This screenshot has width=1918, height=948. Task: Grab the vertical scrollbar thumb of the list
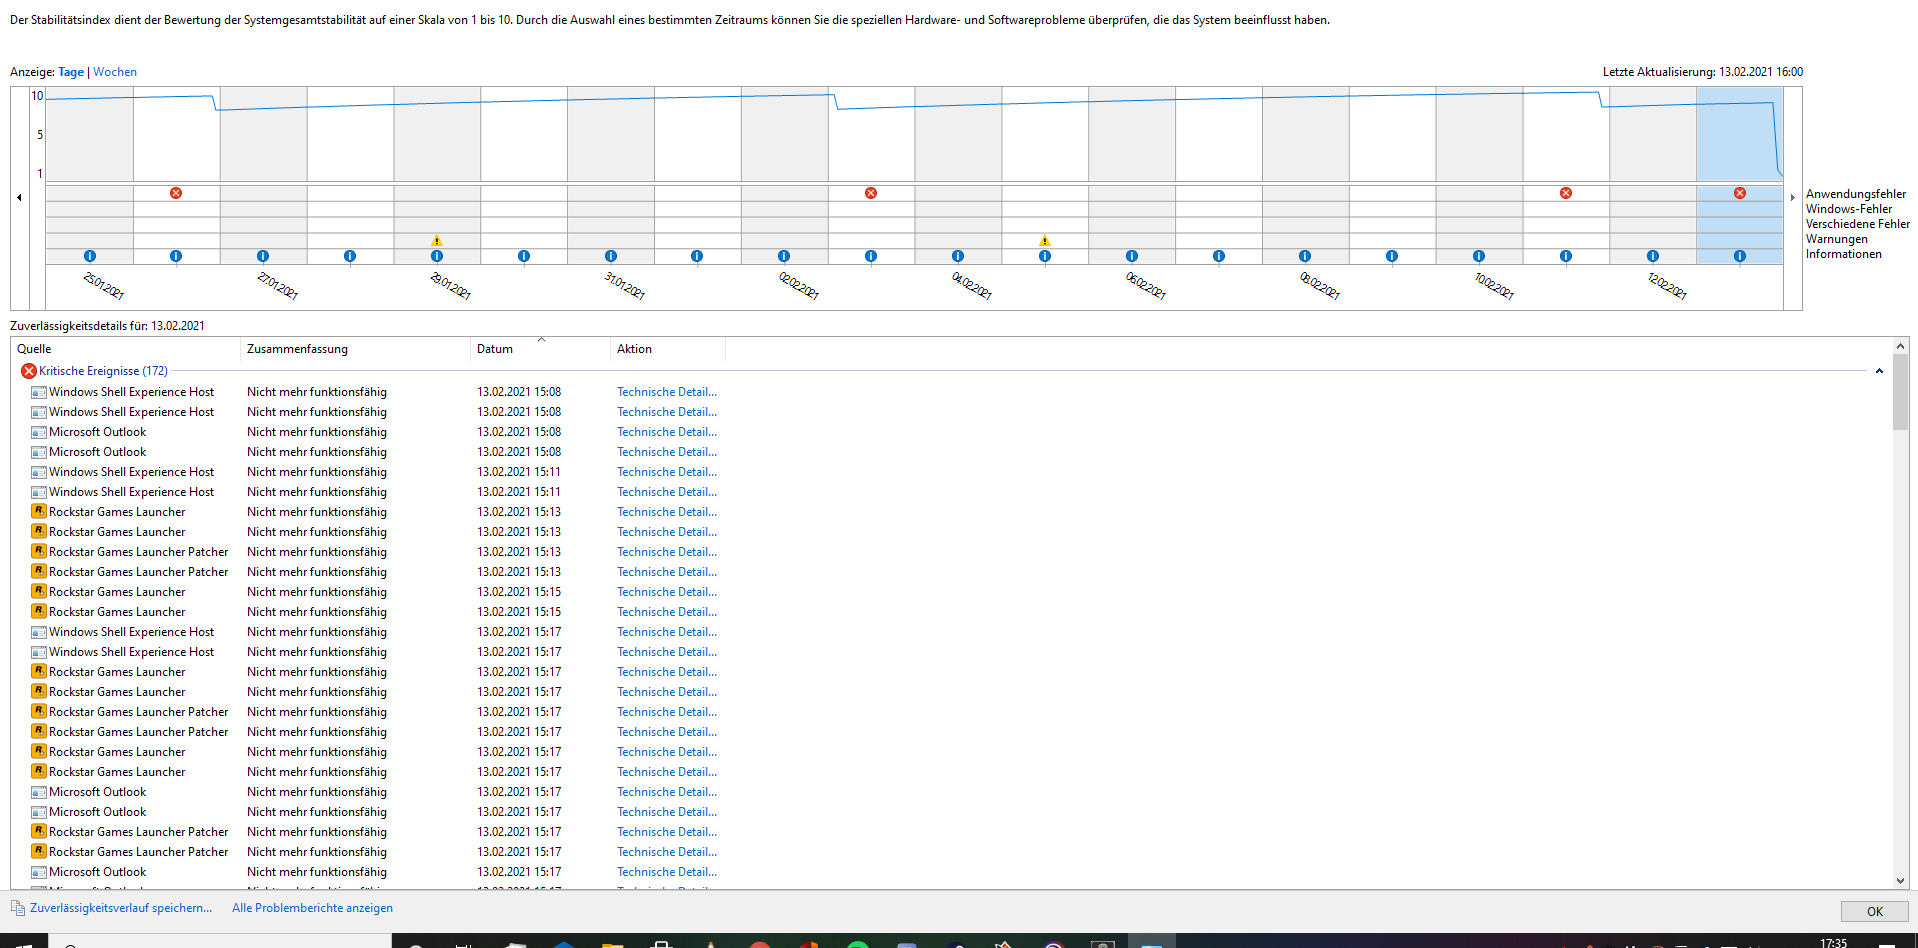click(x=1901, y=392)
